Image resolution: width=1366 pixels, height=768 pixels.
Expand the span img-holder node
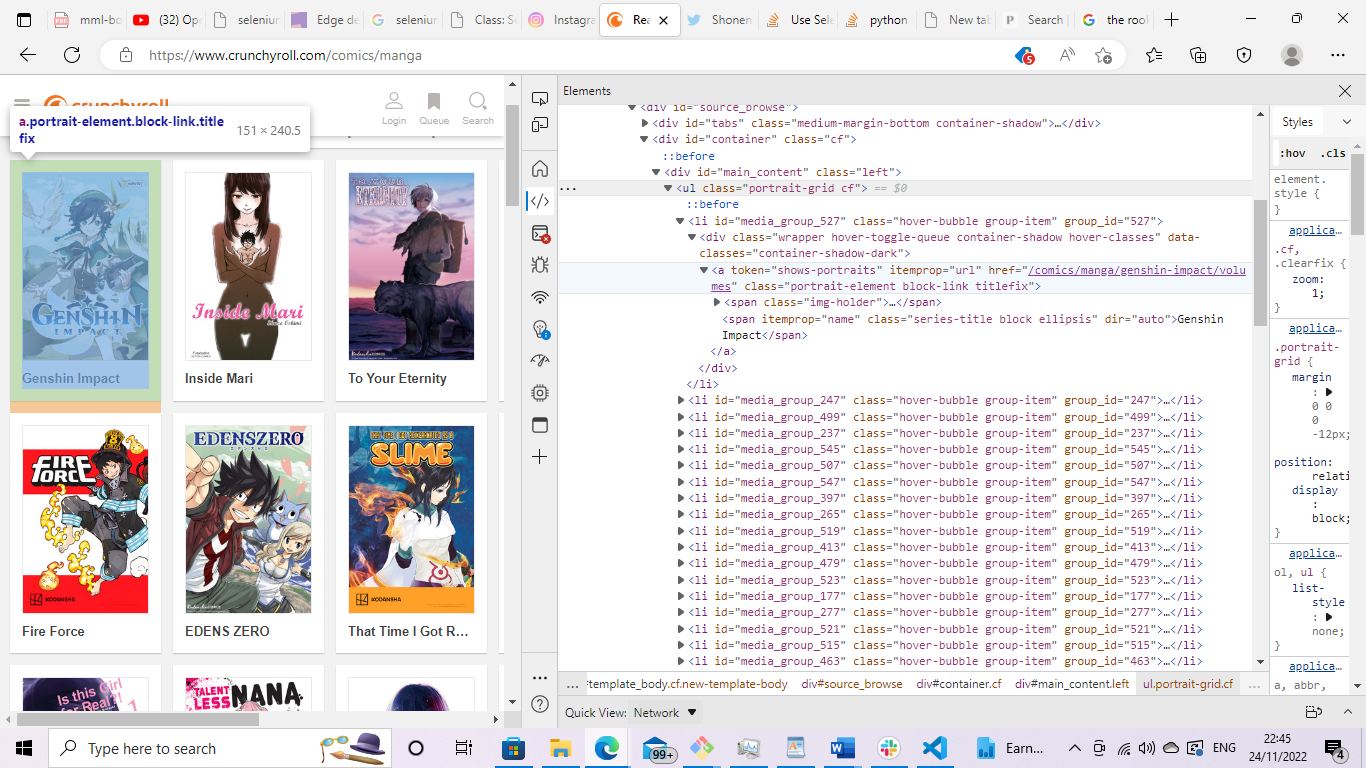716,302
